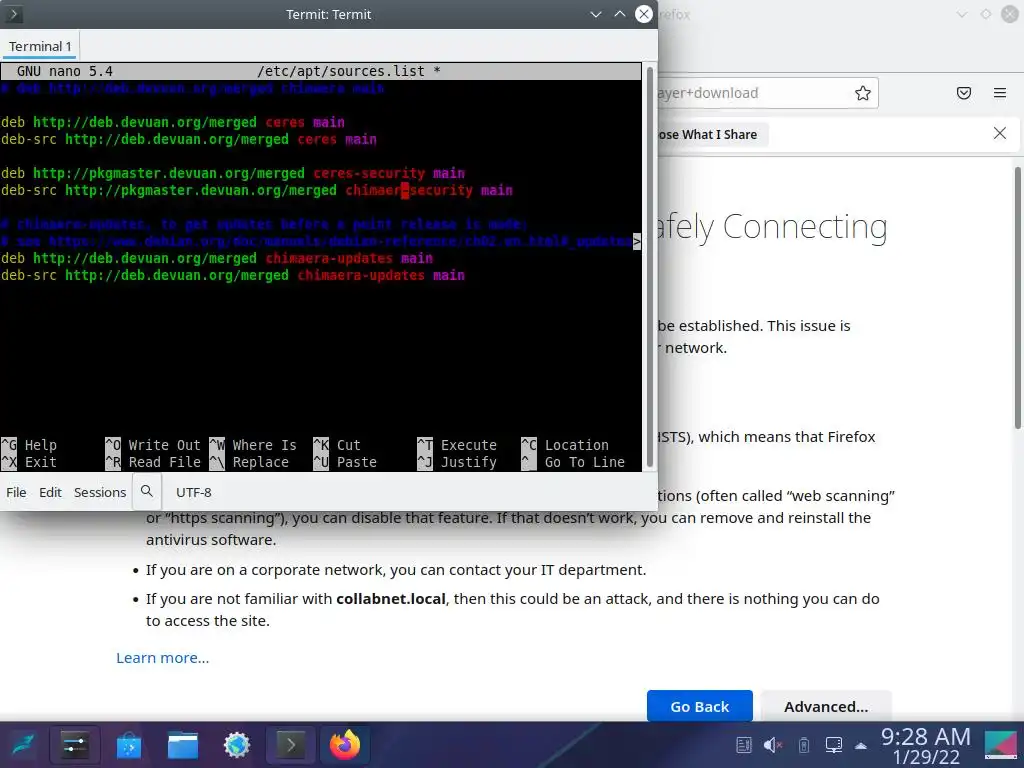The image size is (1024, 768).
Task: Click nano Location shortcut label
Action: (577, 445)
